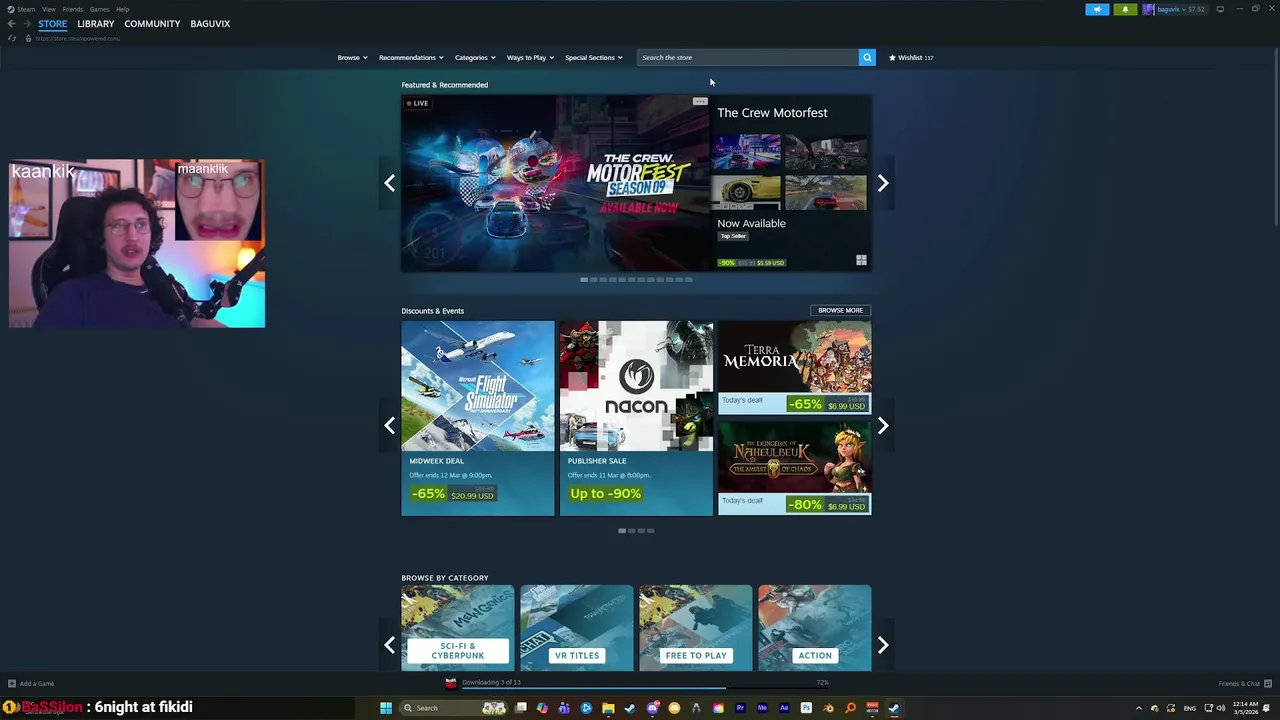
Task: Open the Dungeon of Naheulbeuk deal
Action: point(794,468)
